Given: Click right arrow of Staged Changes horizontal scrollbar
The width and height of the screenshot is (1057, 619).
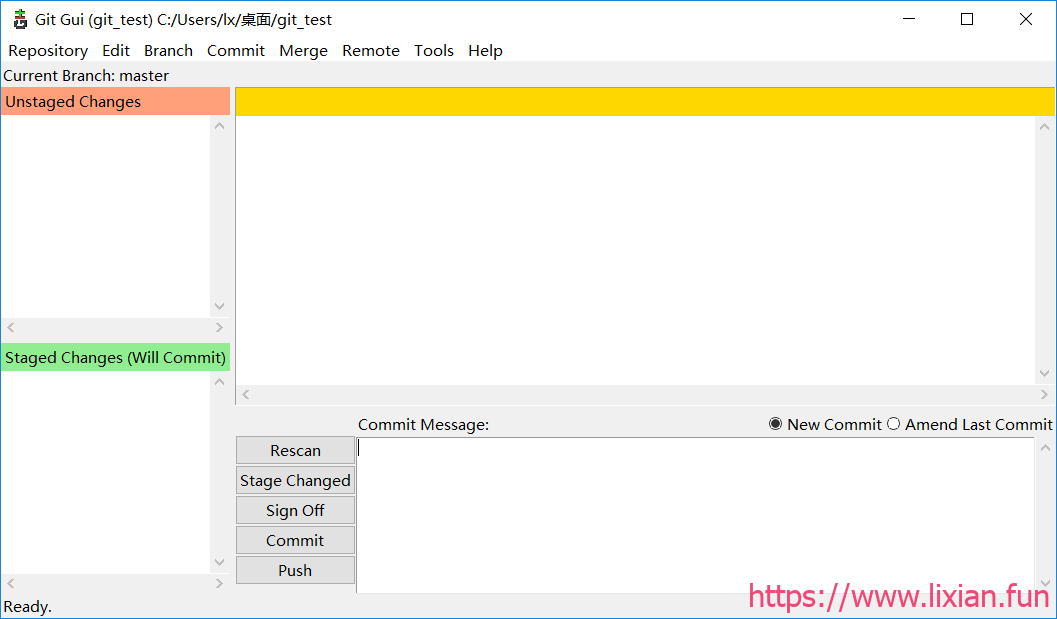Looking at the screenshot, I should (x=219, y=584).
